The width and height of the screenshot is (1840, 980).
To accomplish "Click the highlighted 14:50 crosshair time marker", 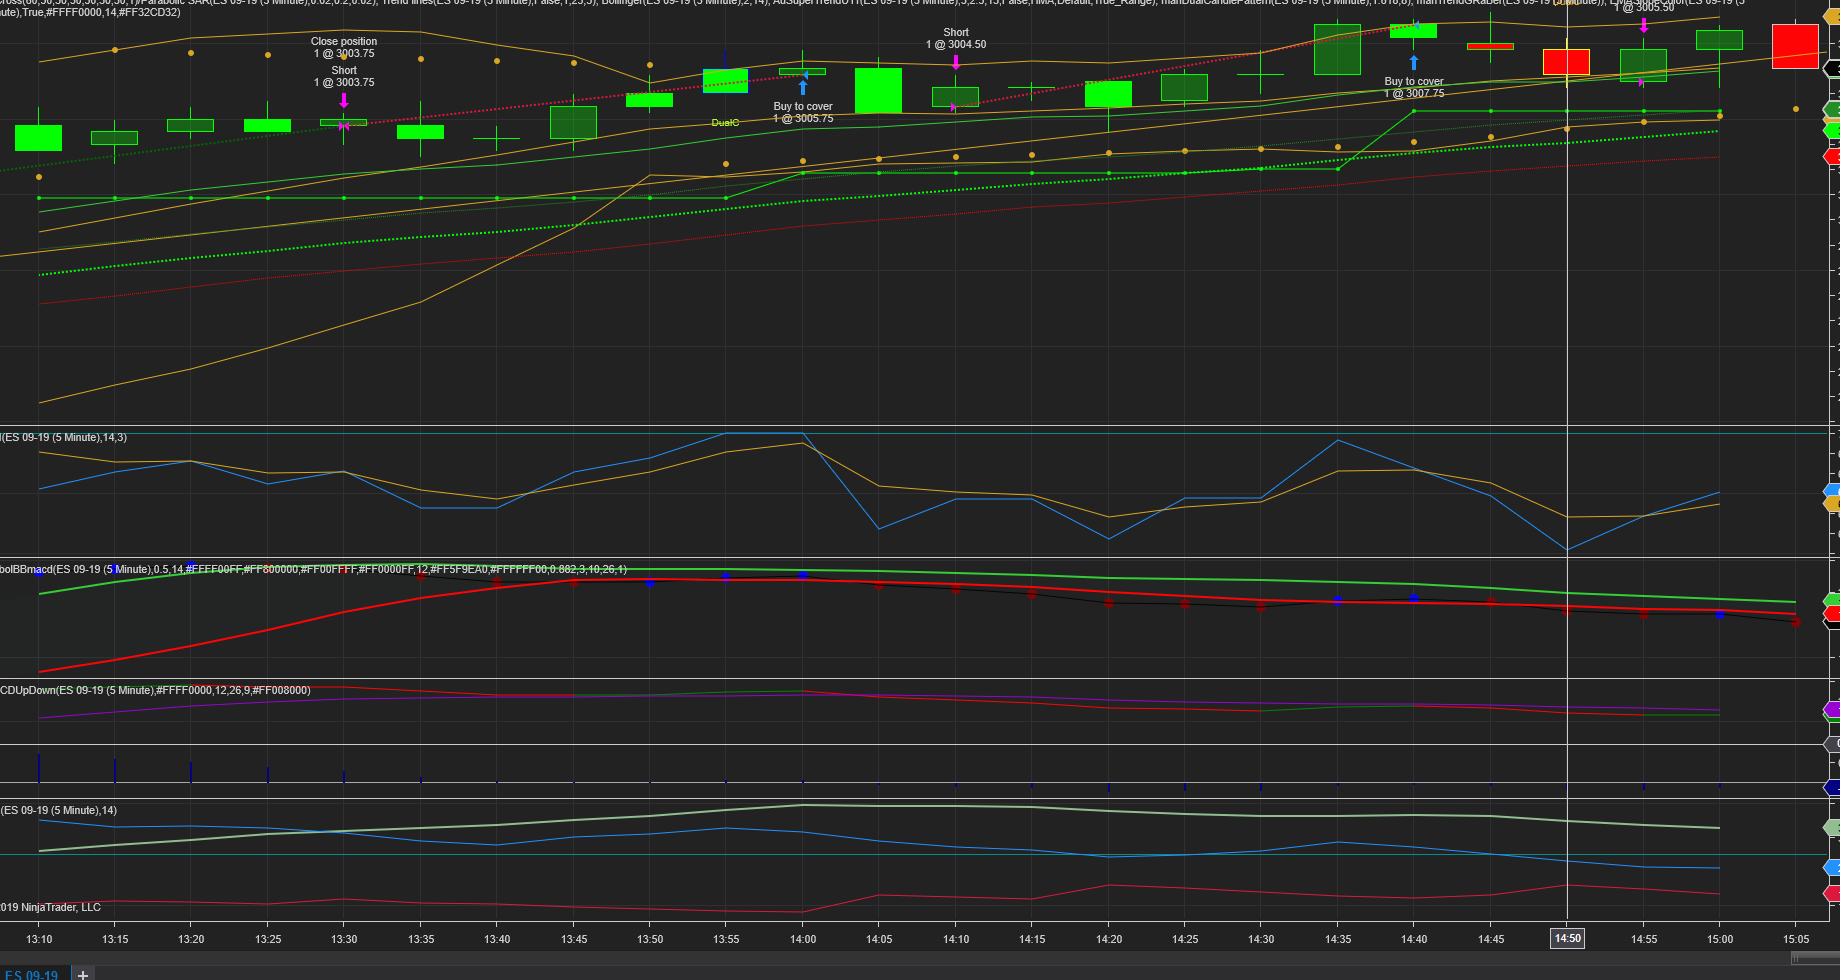I will (1567, 938).
